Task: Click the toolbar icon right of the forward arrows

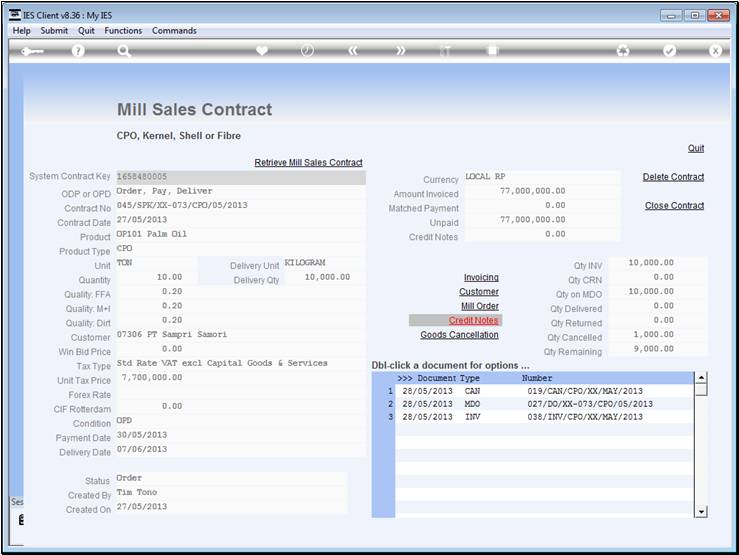Action: point(445,51)
